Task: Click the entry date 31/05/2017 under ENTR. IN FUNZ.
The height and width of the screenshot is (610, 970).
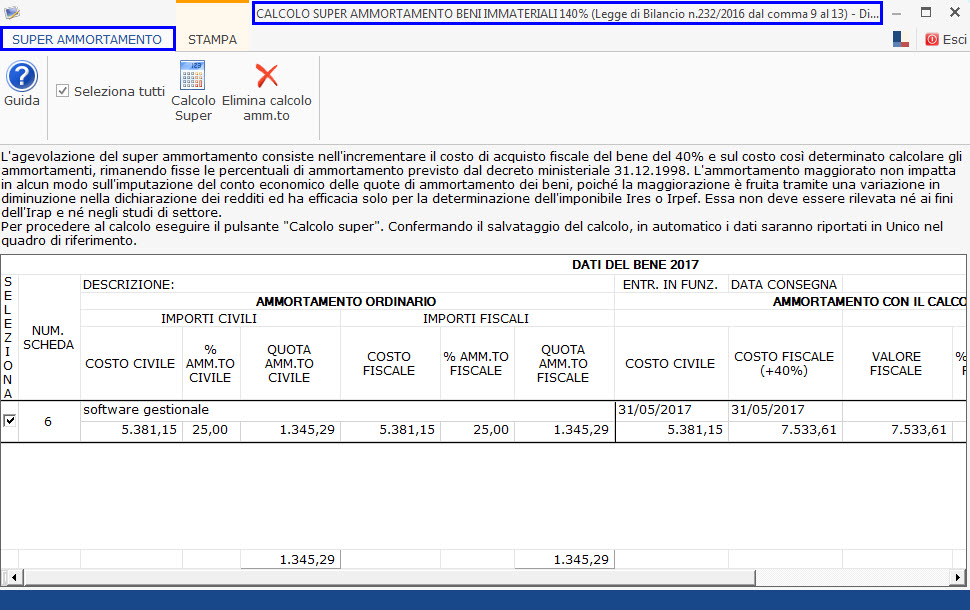Action: pos(656,410)
